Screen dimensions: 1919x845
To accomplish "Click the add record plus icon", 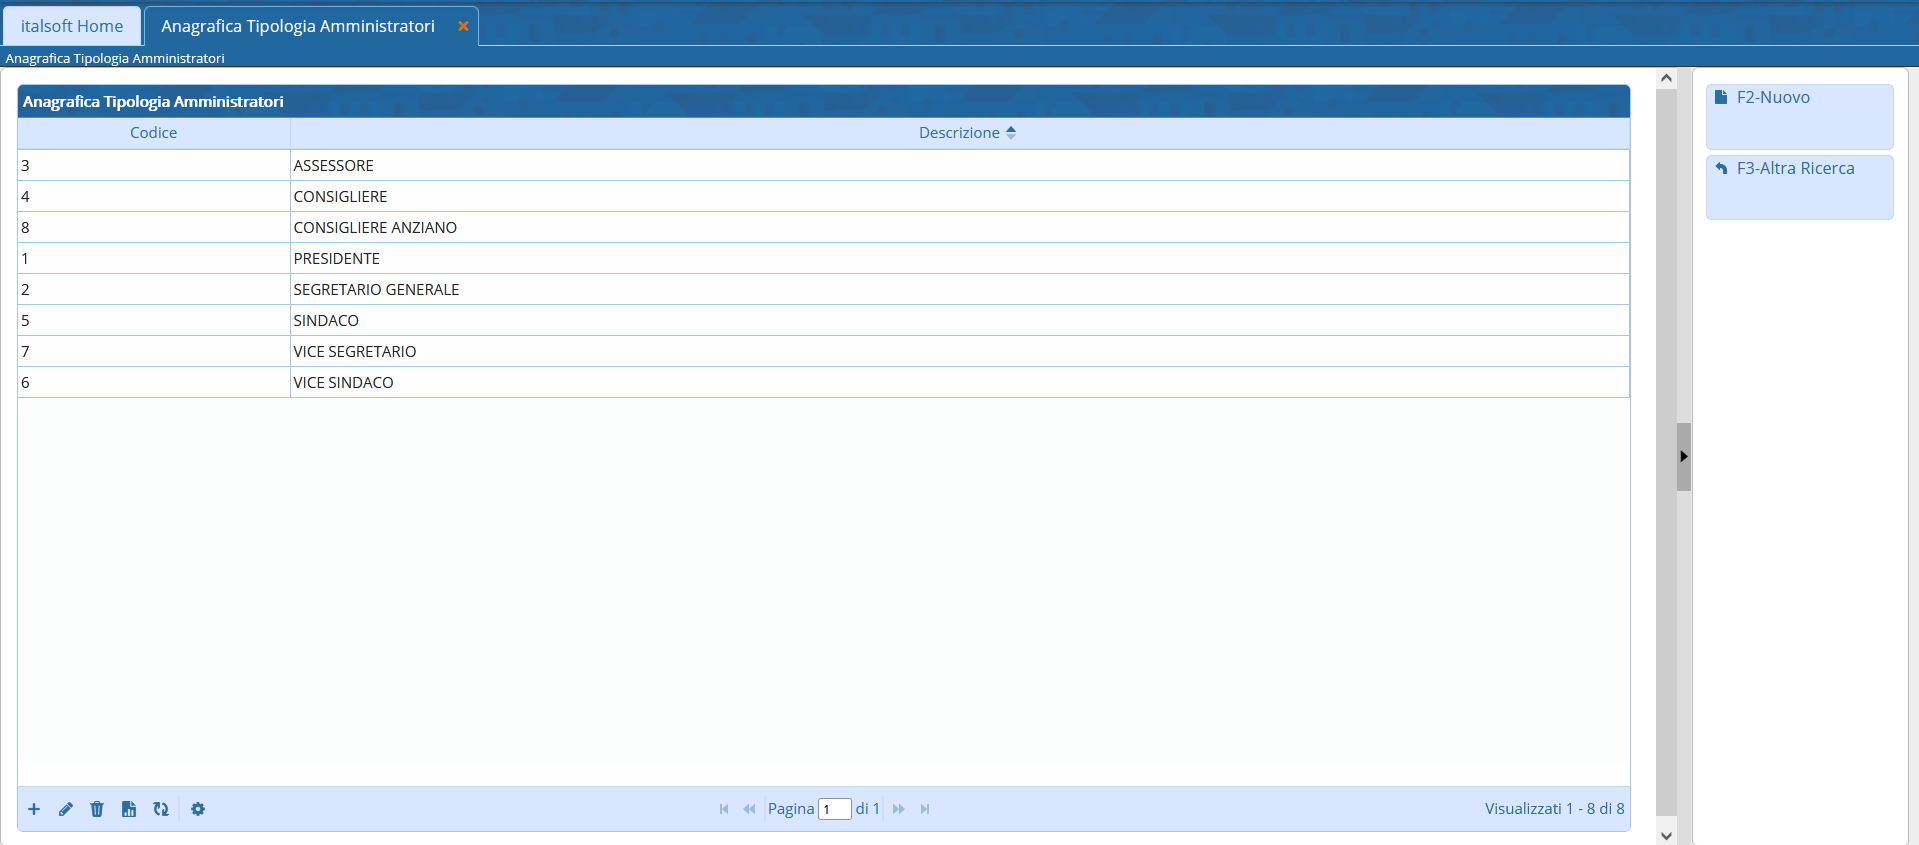I will pyautogui.click(x=34, y=809).
